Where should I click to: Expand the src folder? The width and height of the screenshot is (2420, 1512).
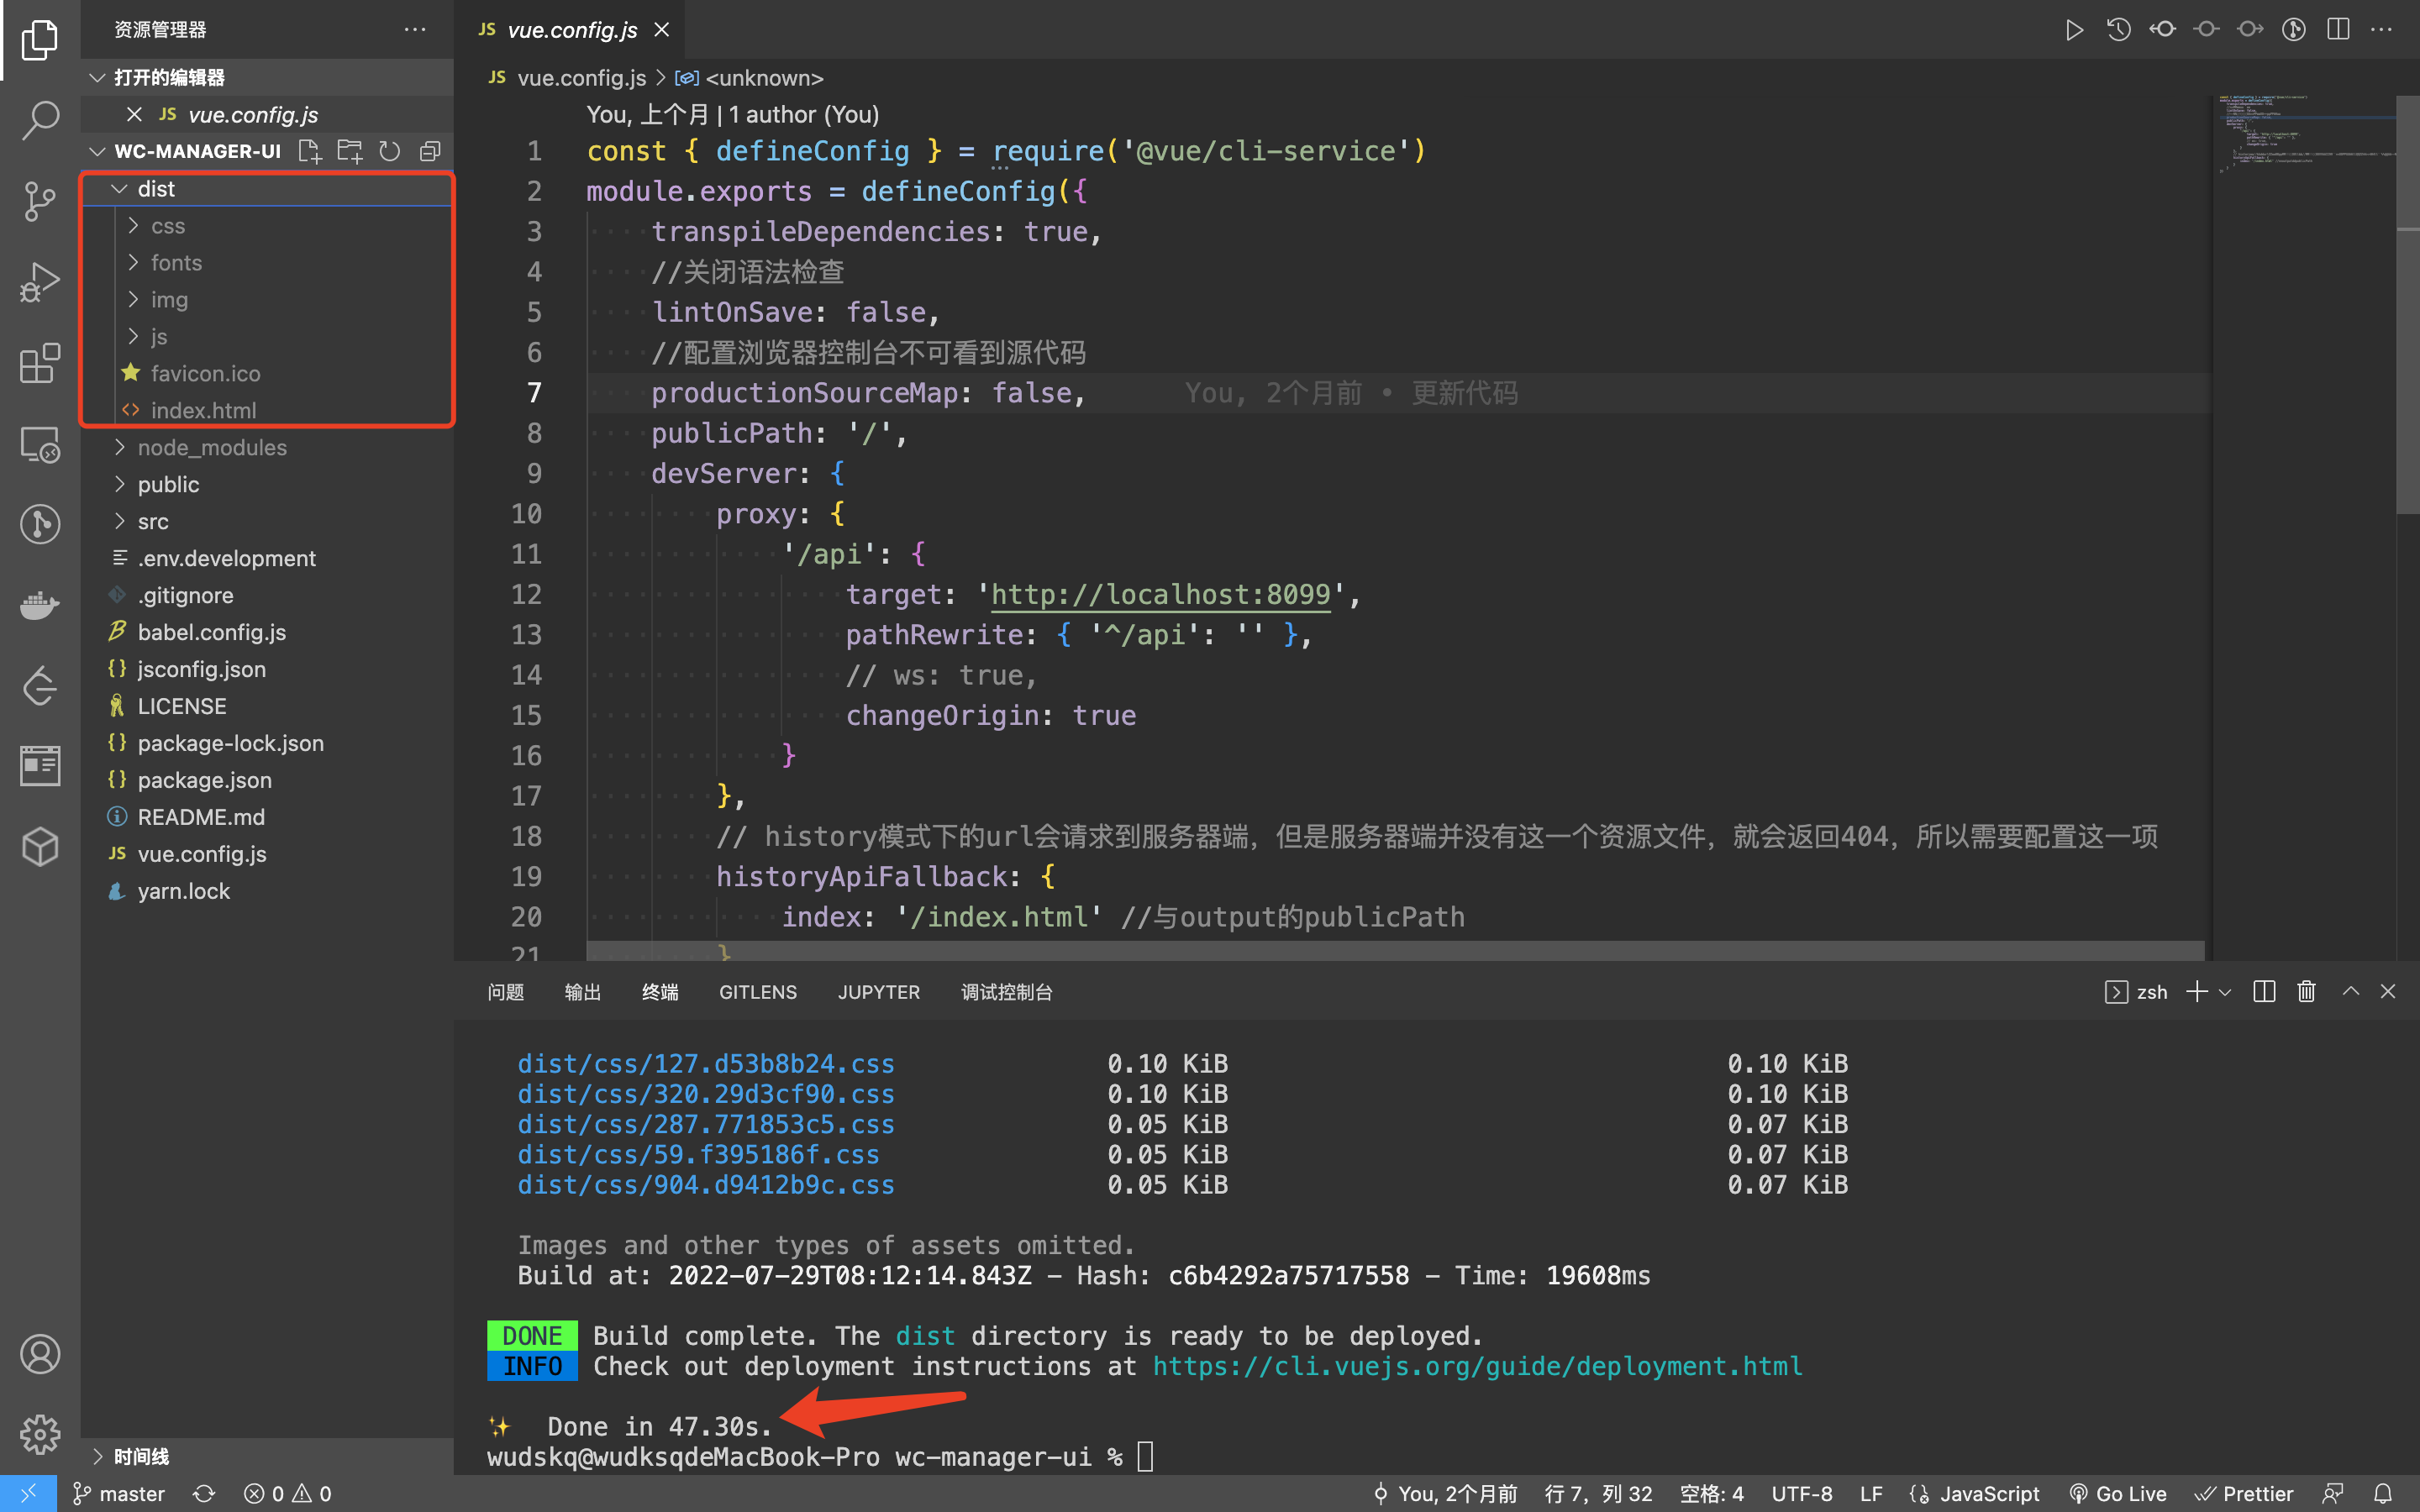click(267, 522)
